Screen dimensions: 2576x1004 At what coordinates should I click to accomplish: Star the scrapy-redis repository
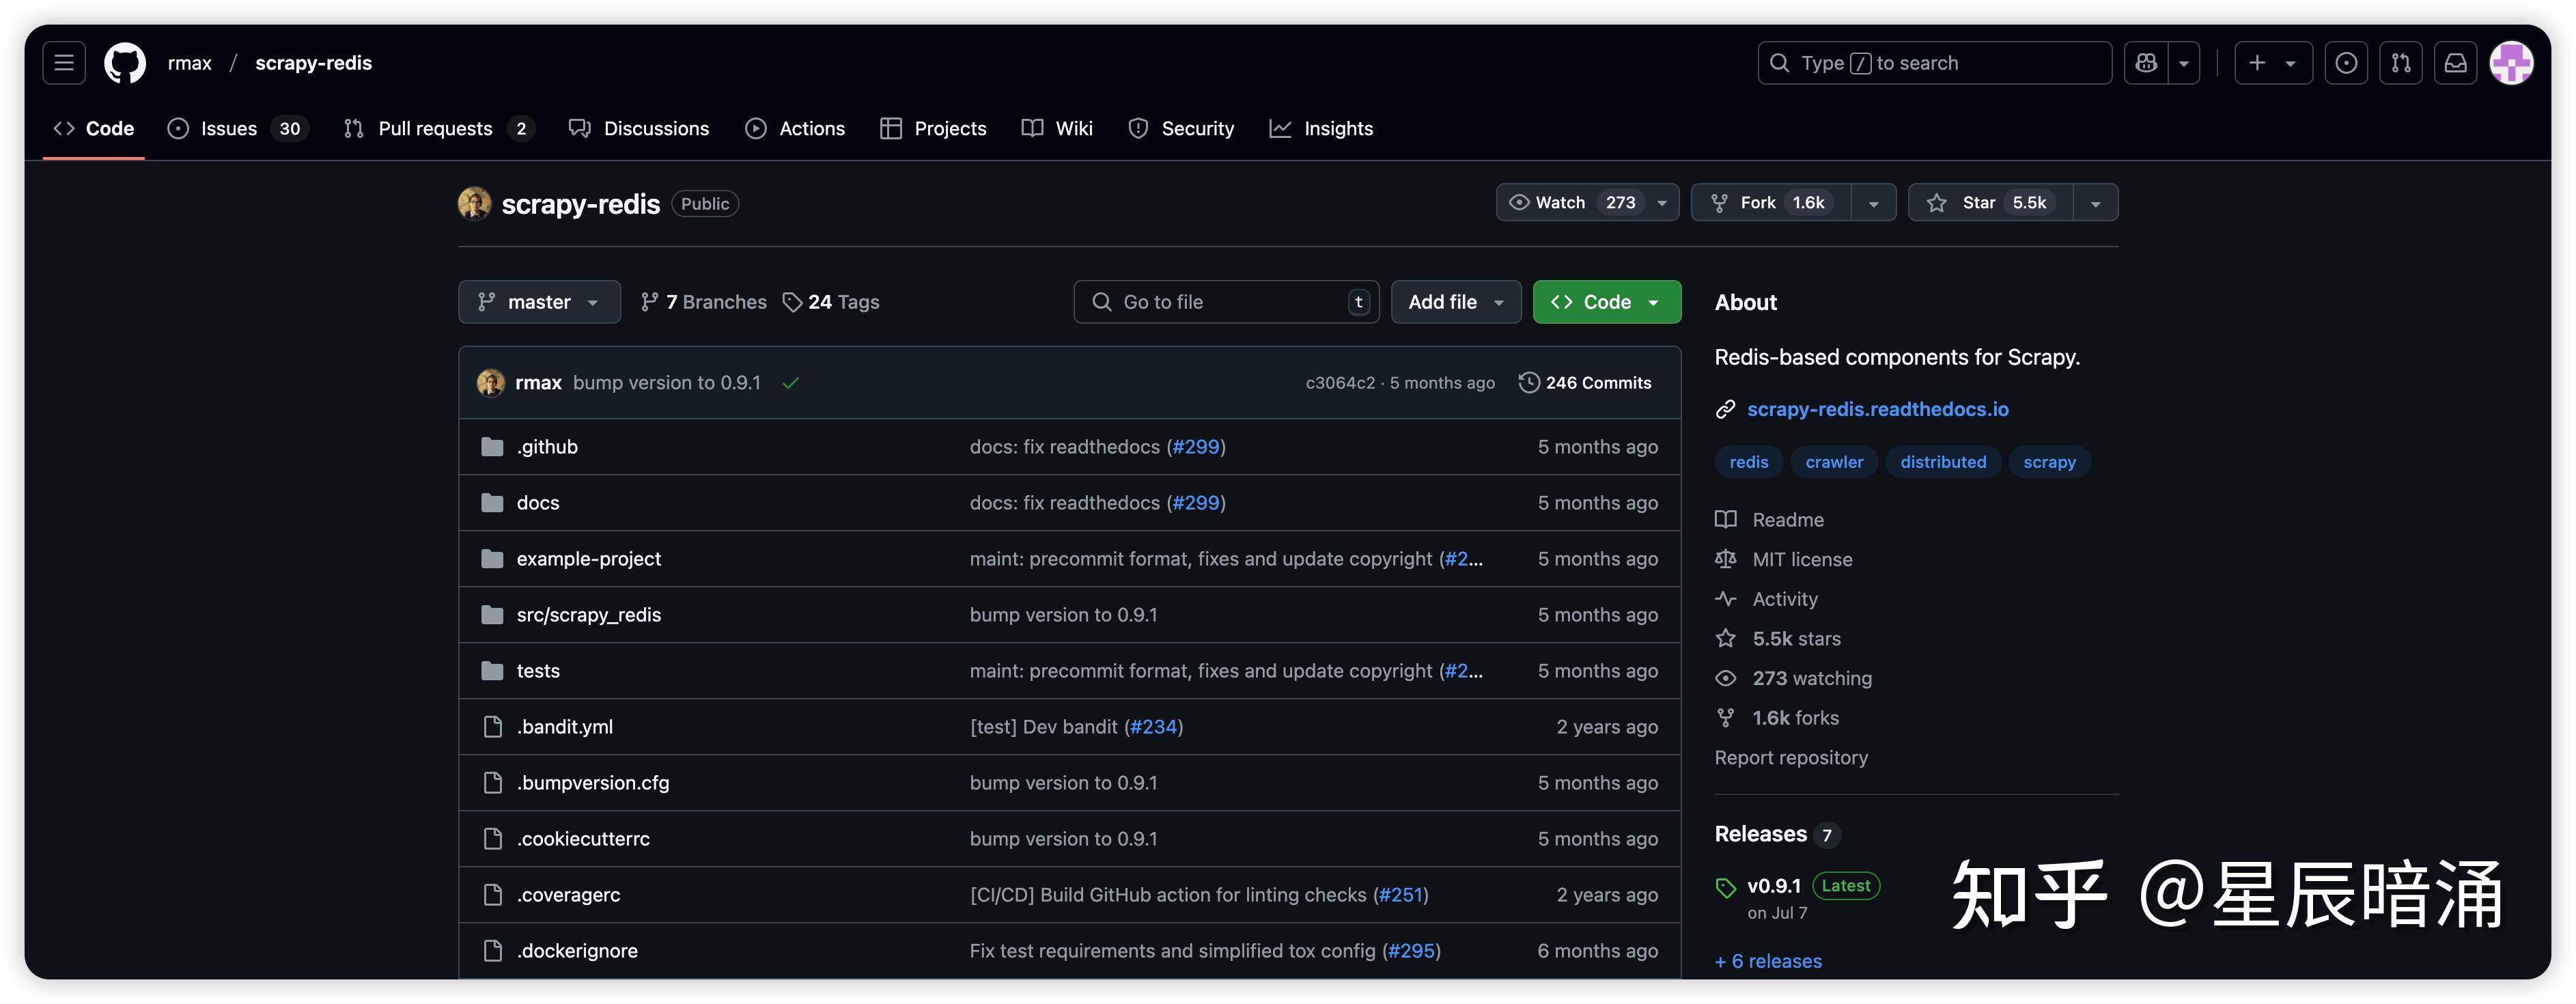1990,203
